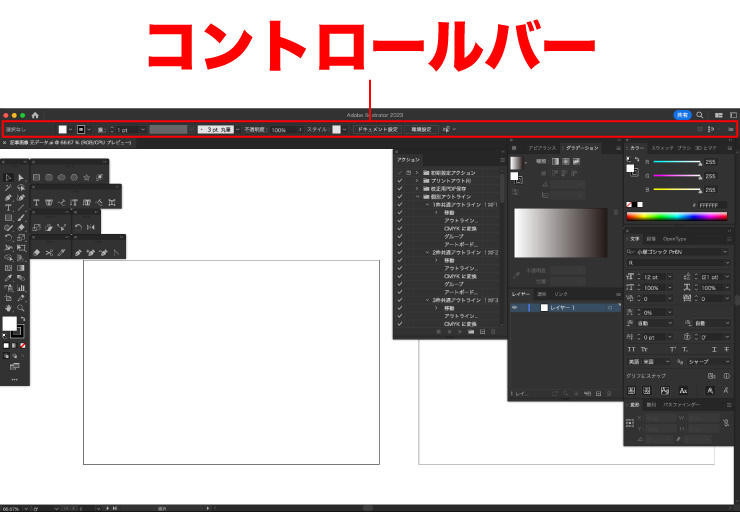Click the Change Screen Mode icon

coord(14,367)
